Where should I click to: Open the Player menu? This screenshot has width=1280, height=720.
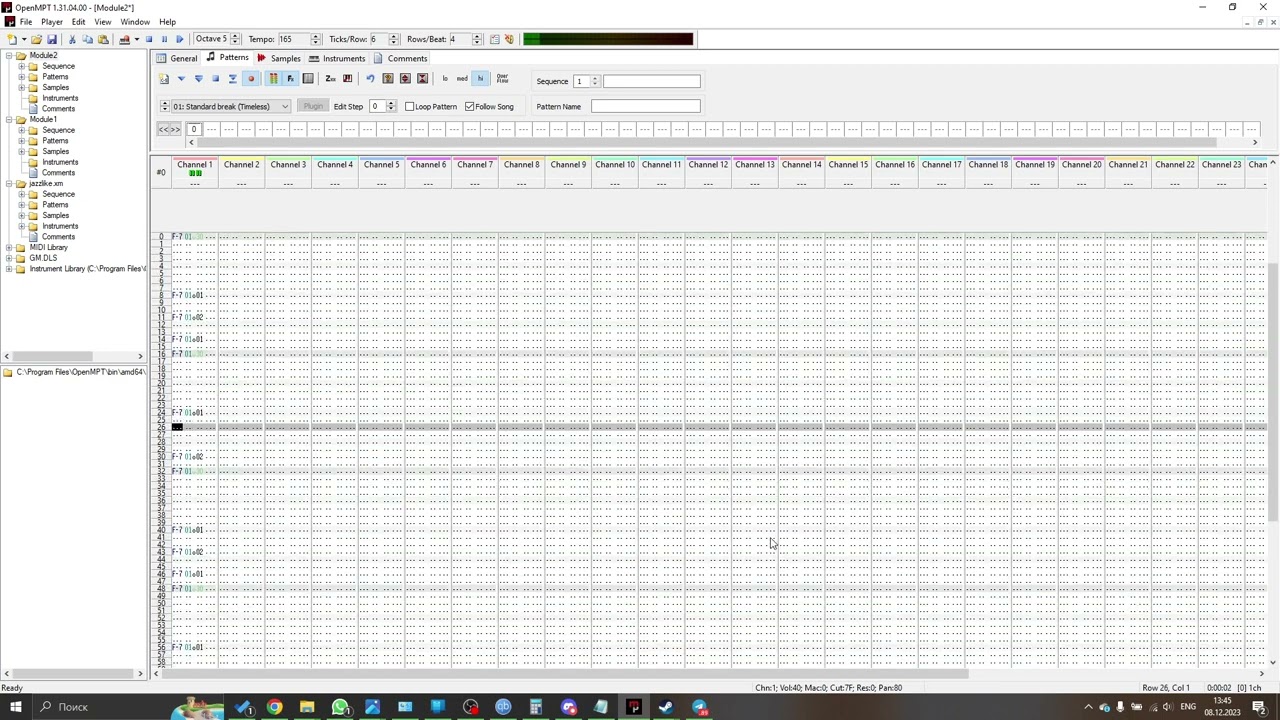pos(51,22)
